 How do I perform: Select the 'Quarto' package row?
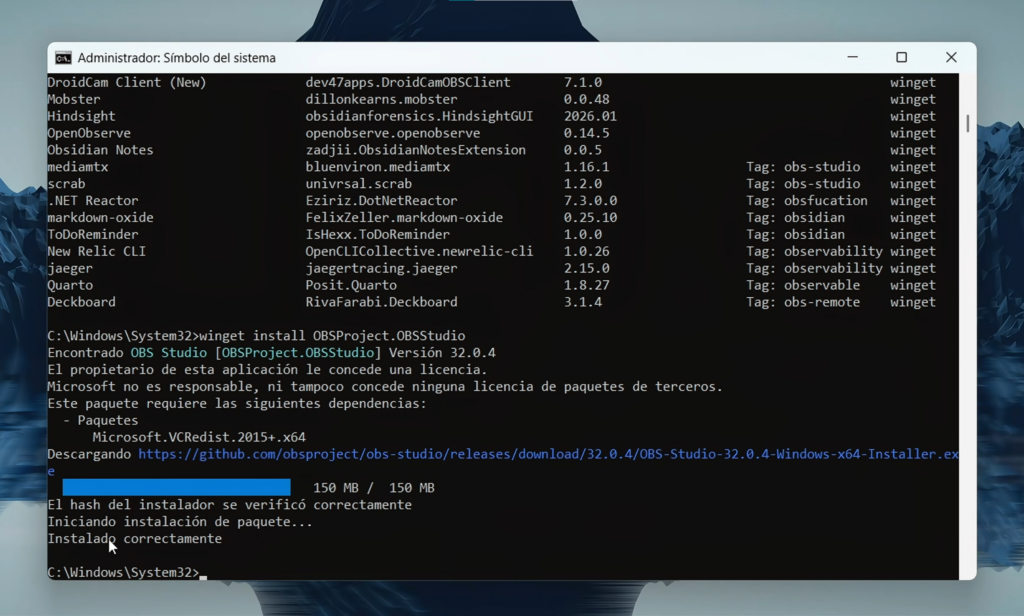(x=70, y=285)
